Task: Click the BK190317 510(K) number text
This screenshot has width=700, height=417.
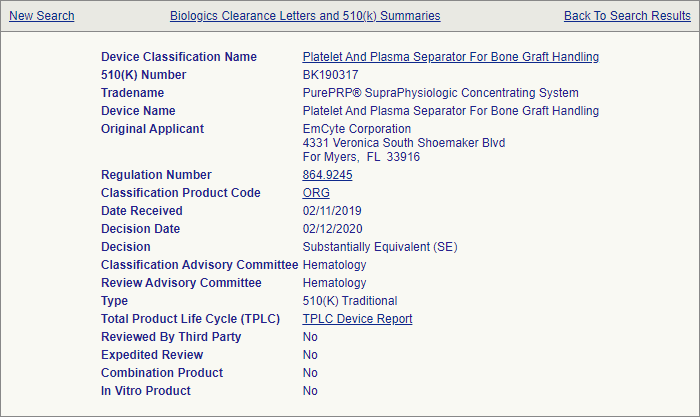Action: 331,75
